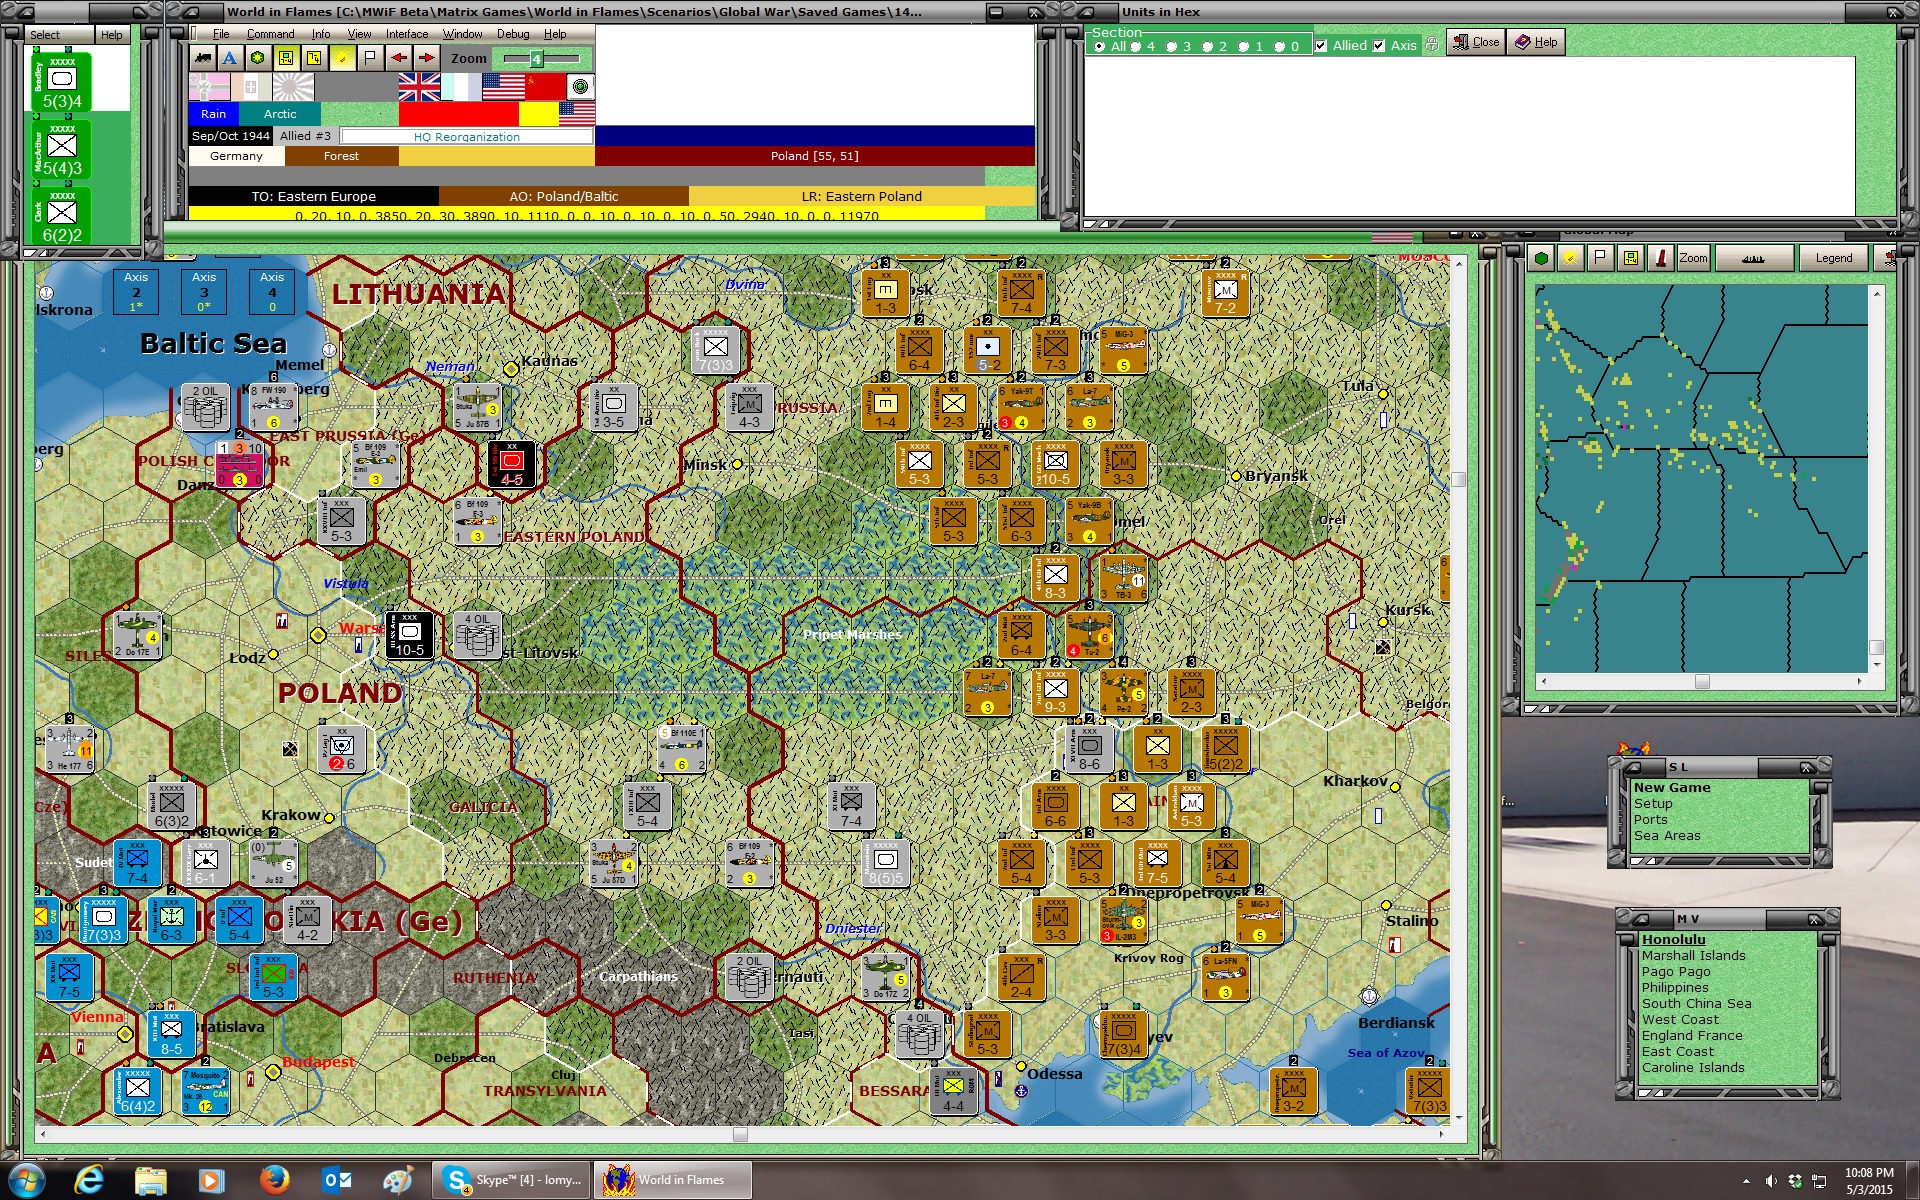Click the train rail-movement toolbar icon
Viewport: 1920px width, 1200px height.
click(x=204, y=58)
